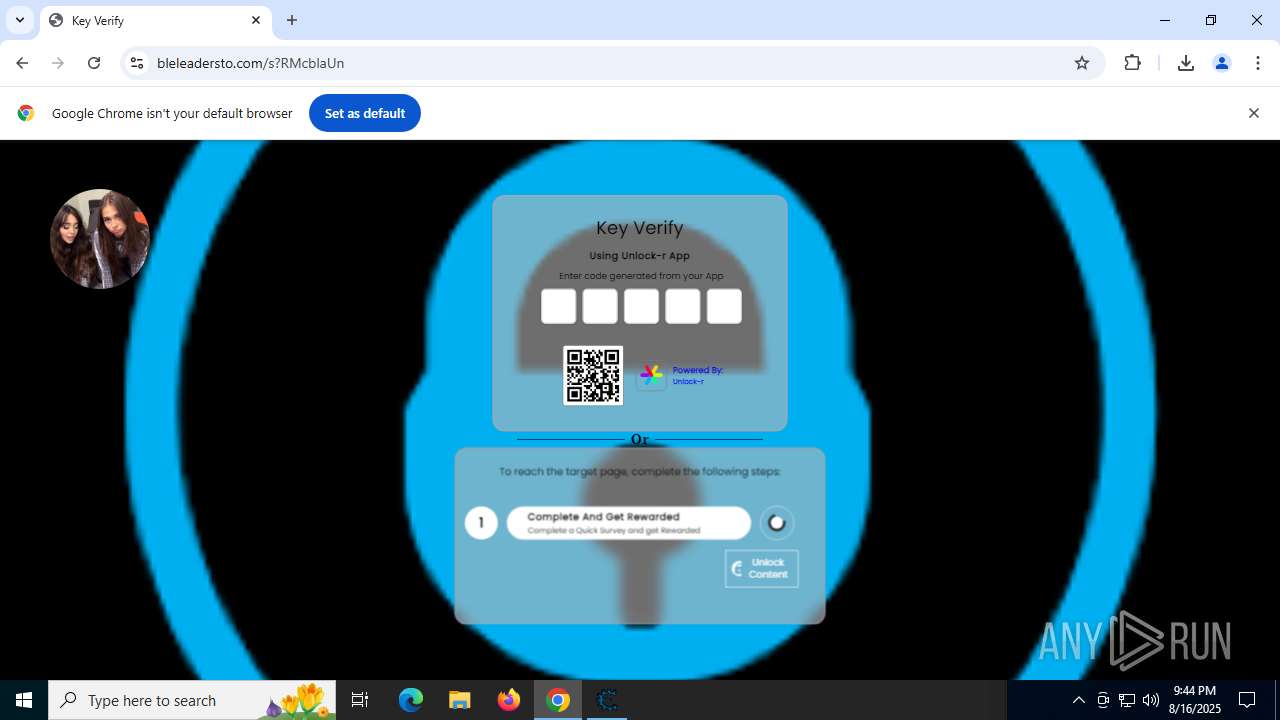Select the Key Verify tab
The image size is (1280, 720).
pos(156,20)
